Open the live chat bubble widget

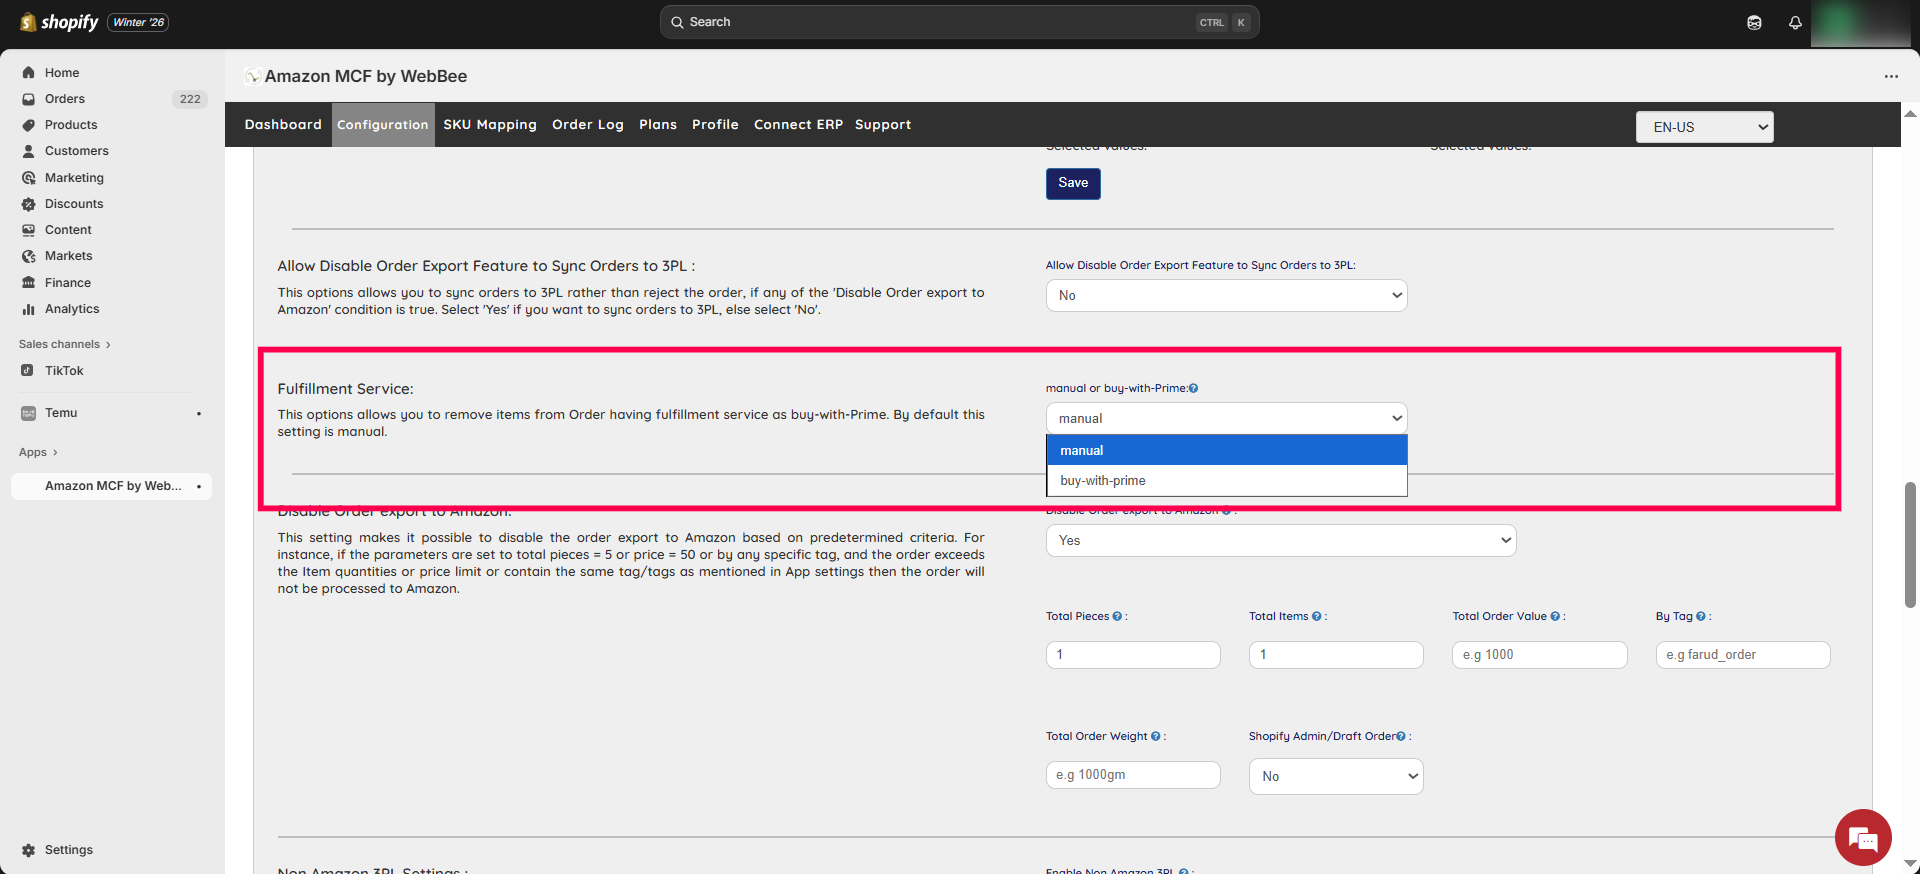1863,838
